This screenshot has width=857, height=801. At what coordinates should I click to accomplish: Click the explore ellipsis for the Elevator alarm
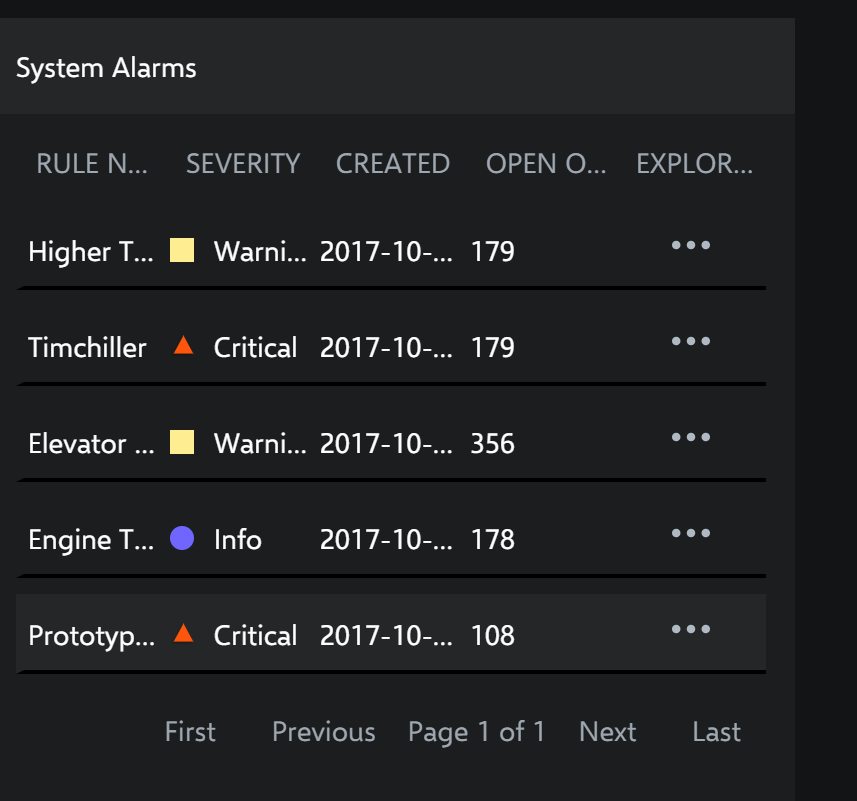(690, 436)
